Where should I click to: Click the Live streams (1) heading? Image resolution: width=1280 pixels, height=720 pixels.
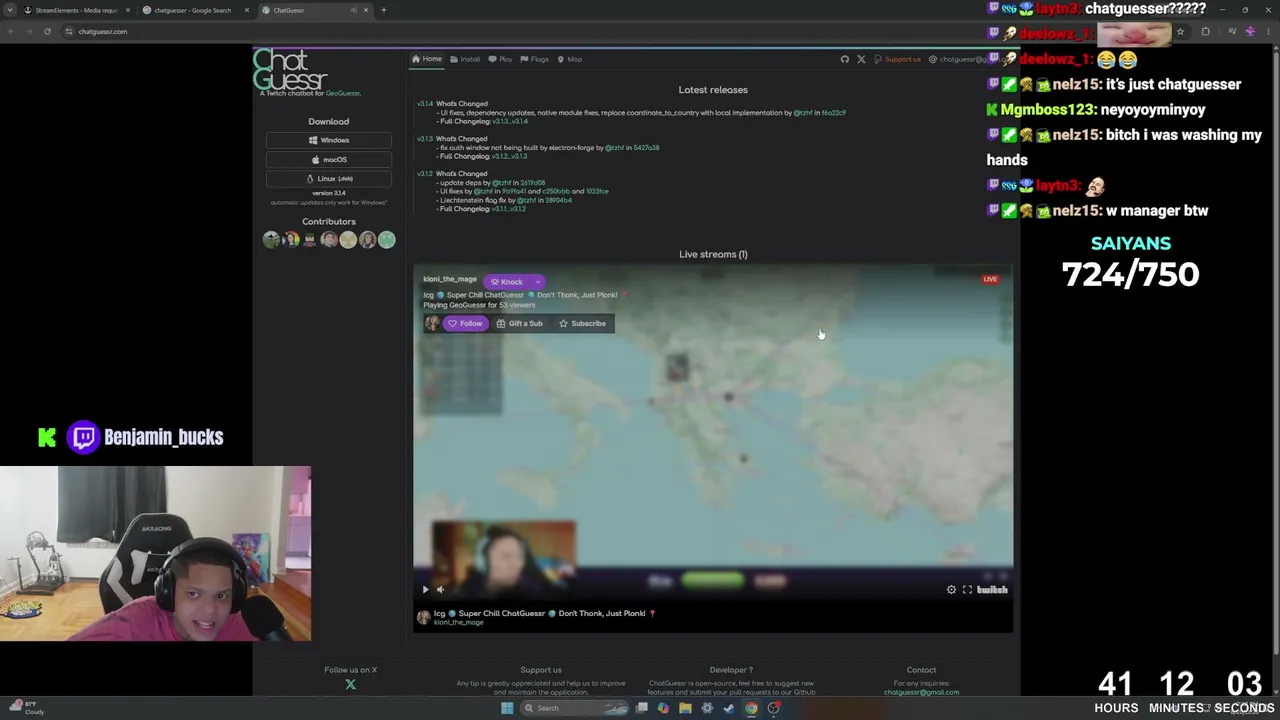[x=713, y=254]
